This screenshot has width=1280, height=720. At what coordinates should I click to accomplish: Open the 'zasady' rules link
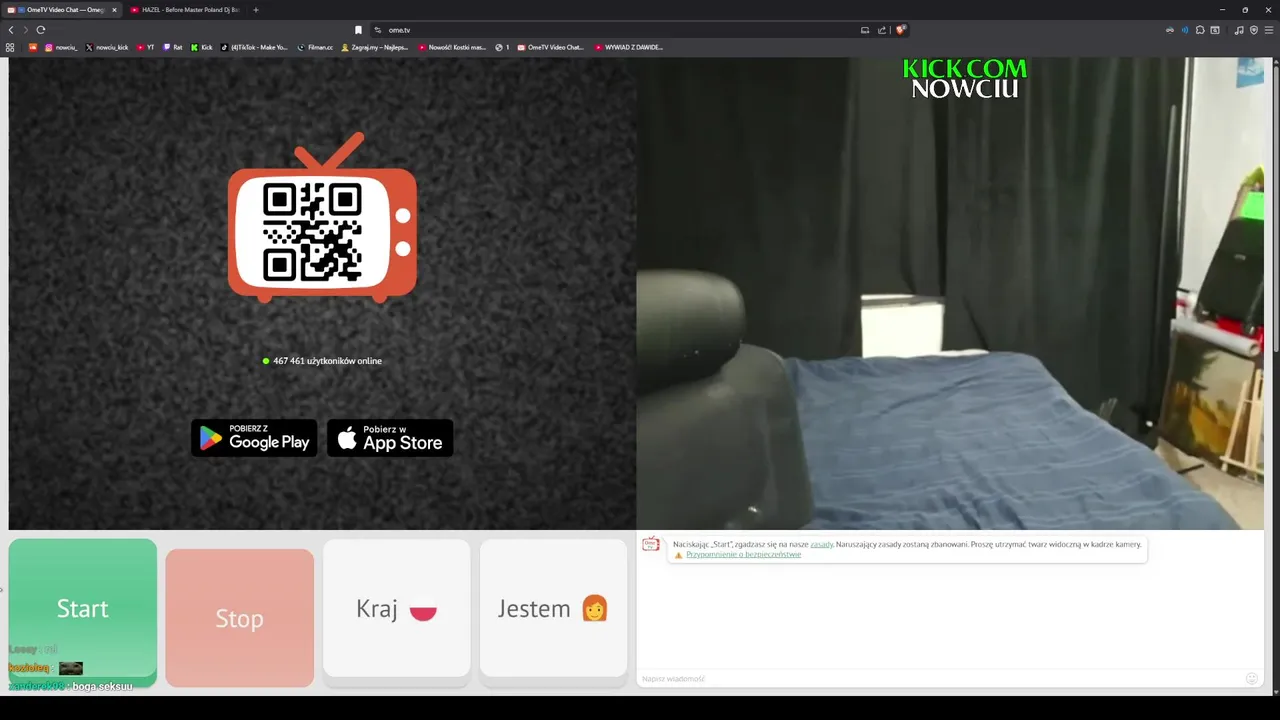tap(821, 544)
